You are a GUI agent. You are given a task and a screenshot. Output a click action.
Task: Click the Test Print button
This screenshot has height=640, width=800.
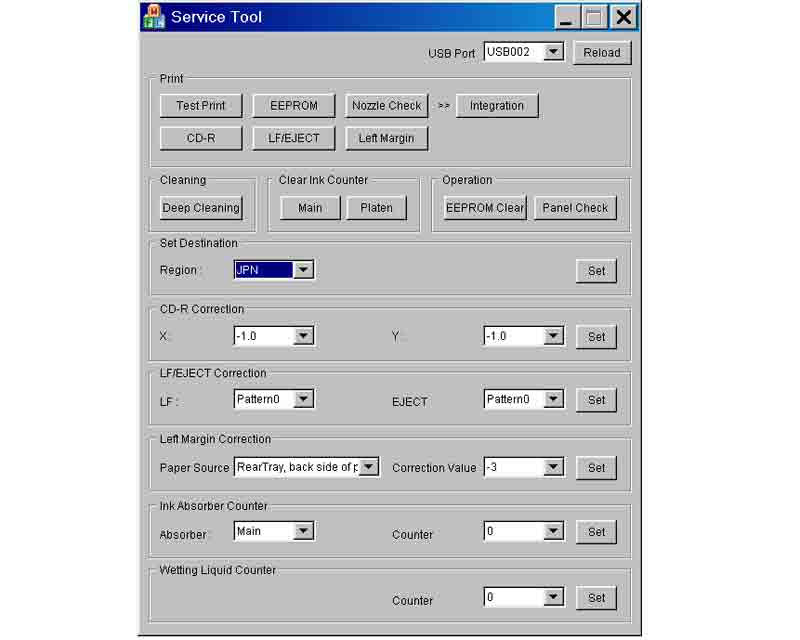tap(201, 106)
